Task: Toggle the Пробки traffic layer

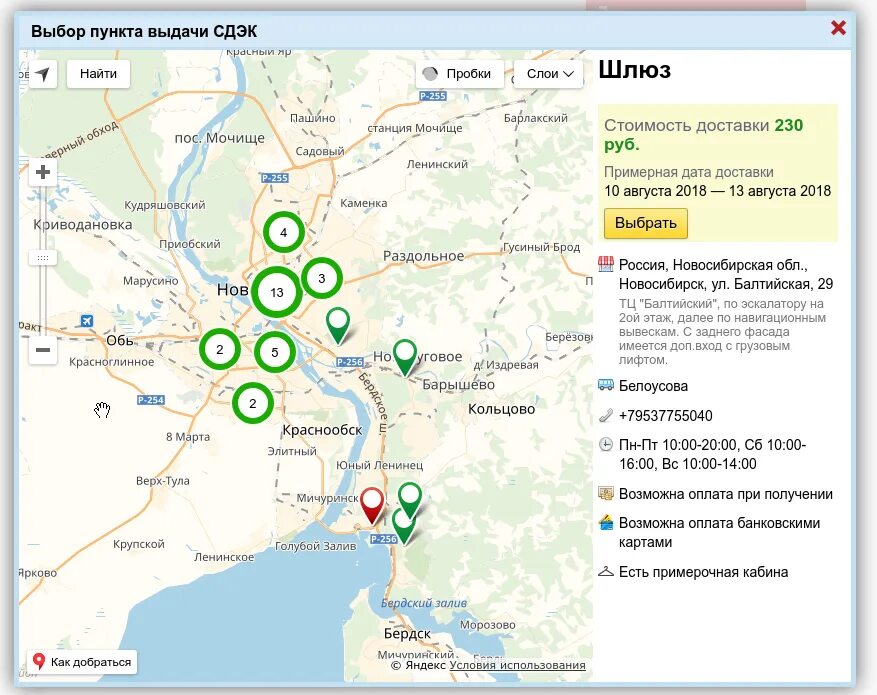Action: coord(460,74)
